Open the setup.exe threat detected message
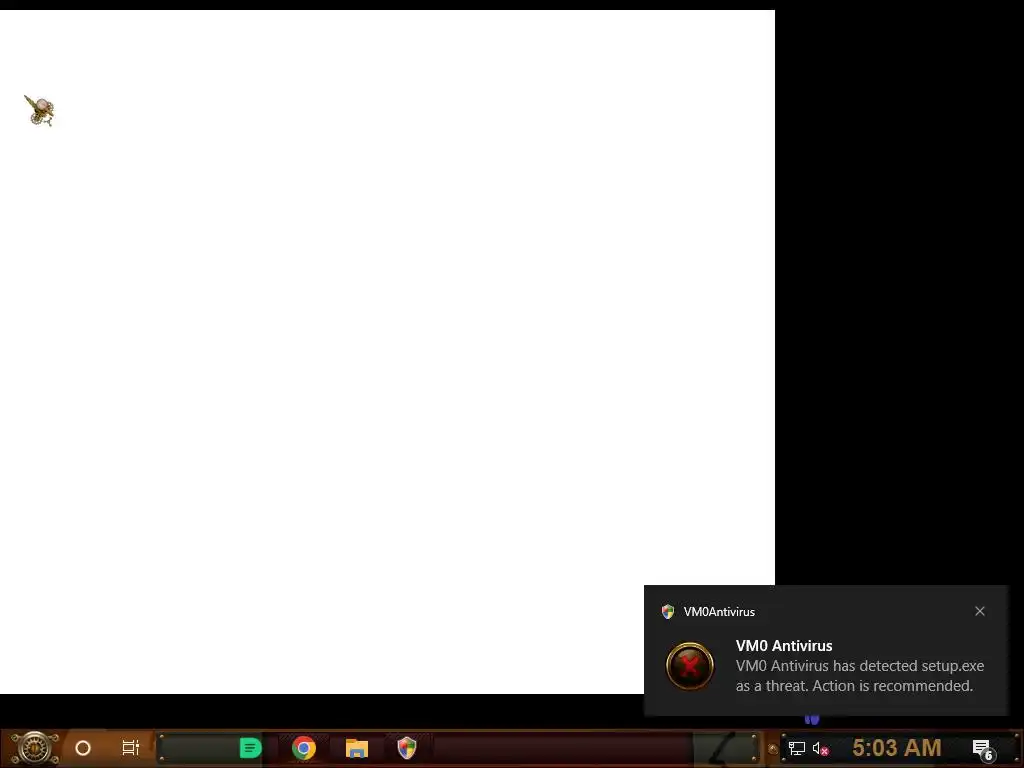Viewport: 1024px width, 768px height. click(859, 676)
